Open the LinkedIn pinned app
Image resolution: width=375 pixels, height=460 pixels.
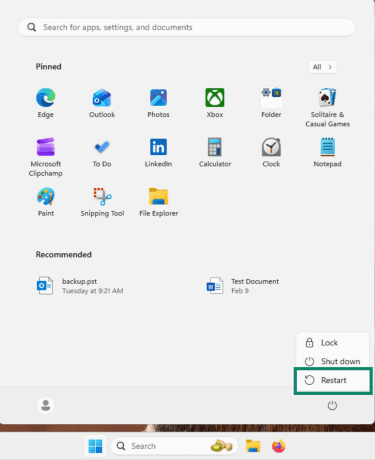click(x=158, y=152)
